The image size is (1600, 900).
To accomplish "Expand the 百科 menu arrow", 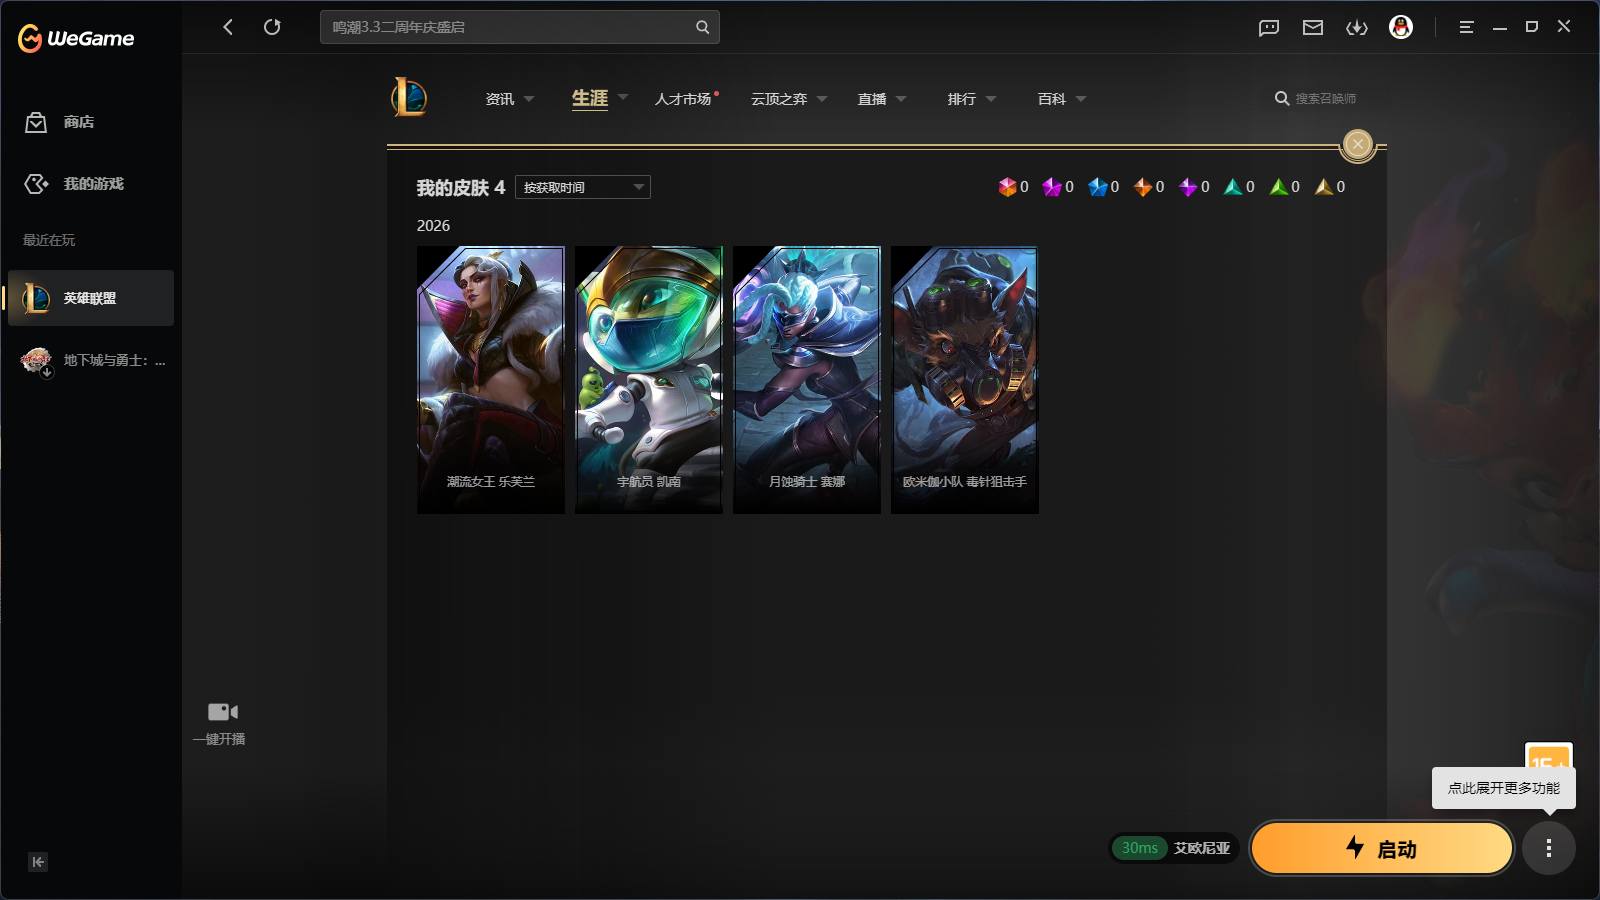I will (1081, 99).
